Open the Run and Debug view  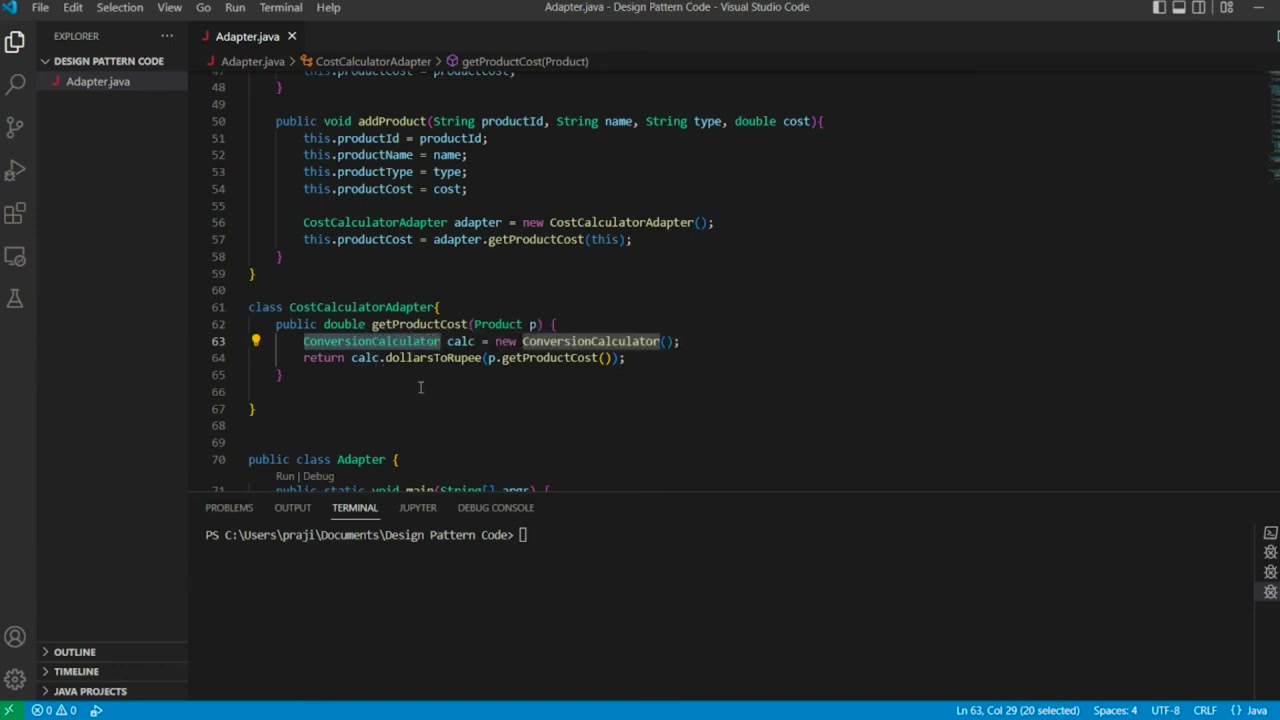click(15, 171)
